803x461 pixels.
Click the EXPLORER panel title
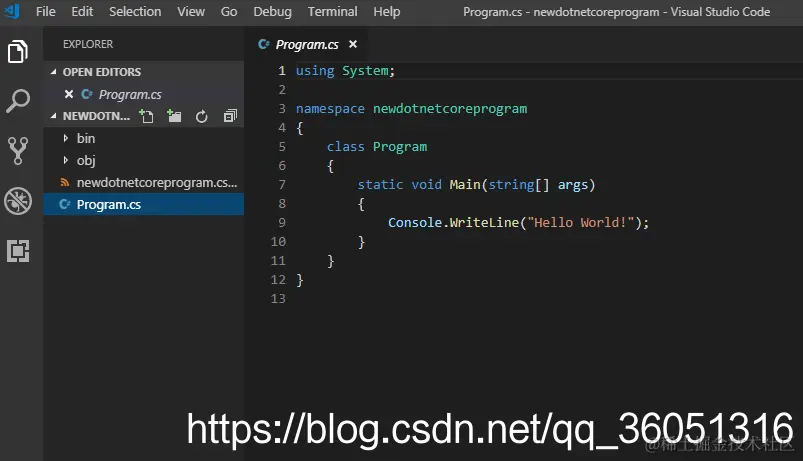88,44
